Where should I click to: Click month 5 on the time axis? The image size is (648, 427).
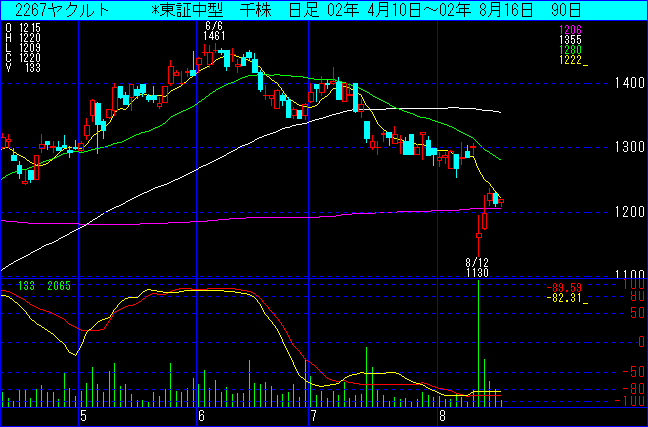83,416
